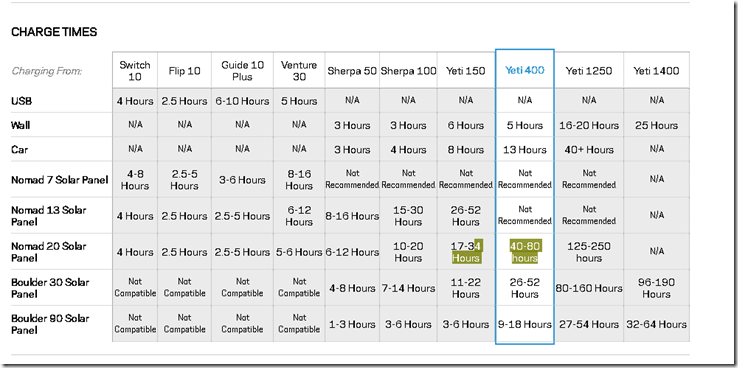Image resolution: width=738 pixels, height=368 pixels.
Task: Click the highlighted '17-34 Hours' cell
Action: (x=465, y=252)
